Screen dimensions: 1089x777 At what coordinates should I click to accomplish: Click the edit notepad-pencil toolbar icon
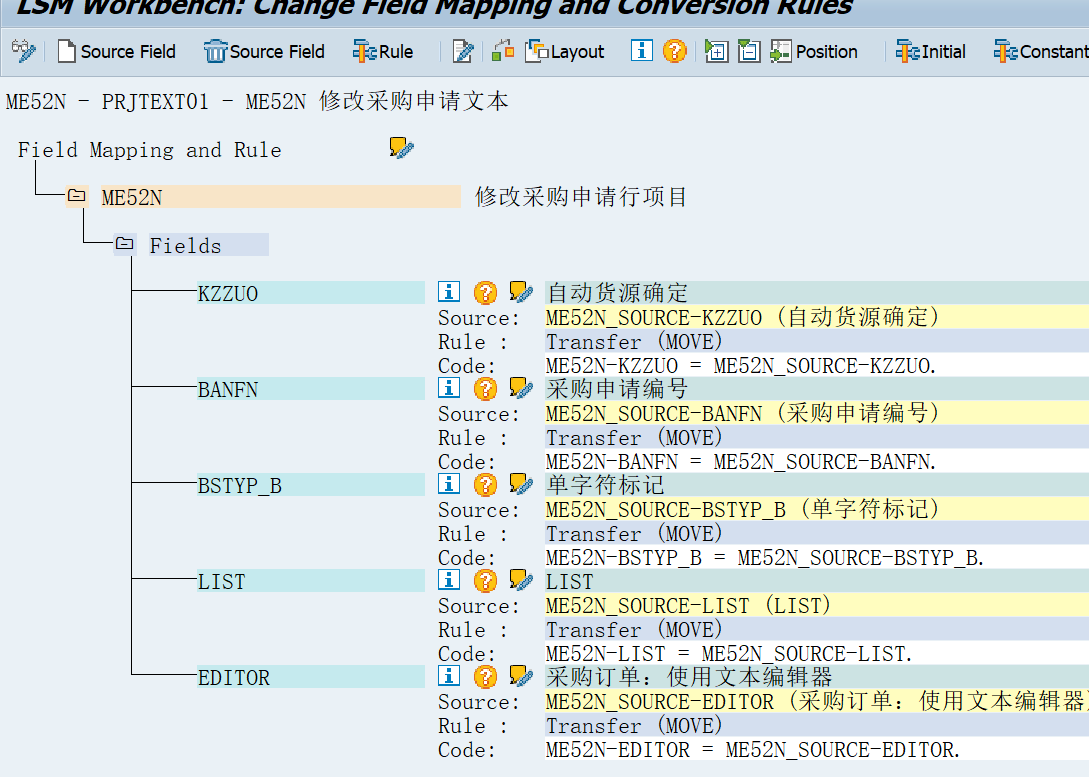tap(463, 51)
